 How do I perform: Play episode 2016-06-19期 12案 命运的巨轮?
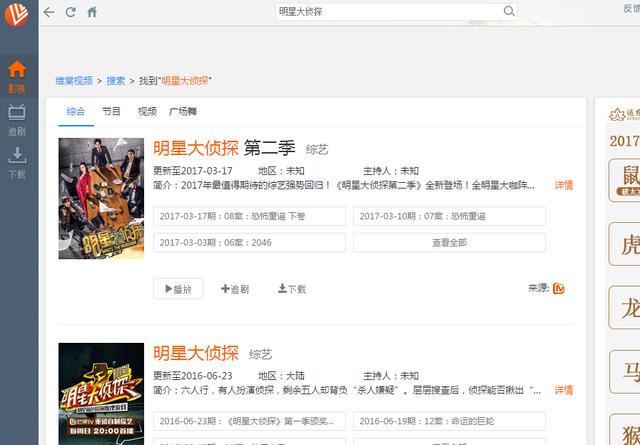coord(449,421)
